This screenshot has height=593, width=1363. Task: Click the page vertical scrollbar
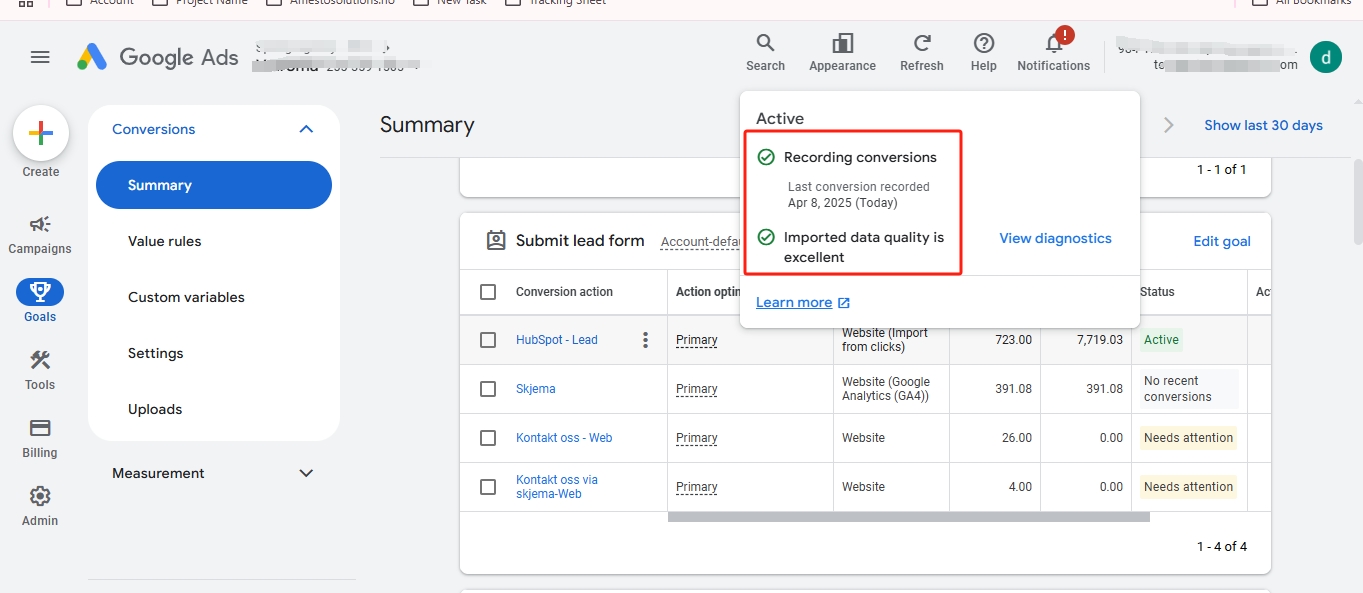[x=1357, y=200]
